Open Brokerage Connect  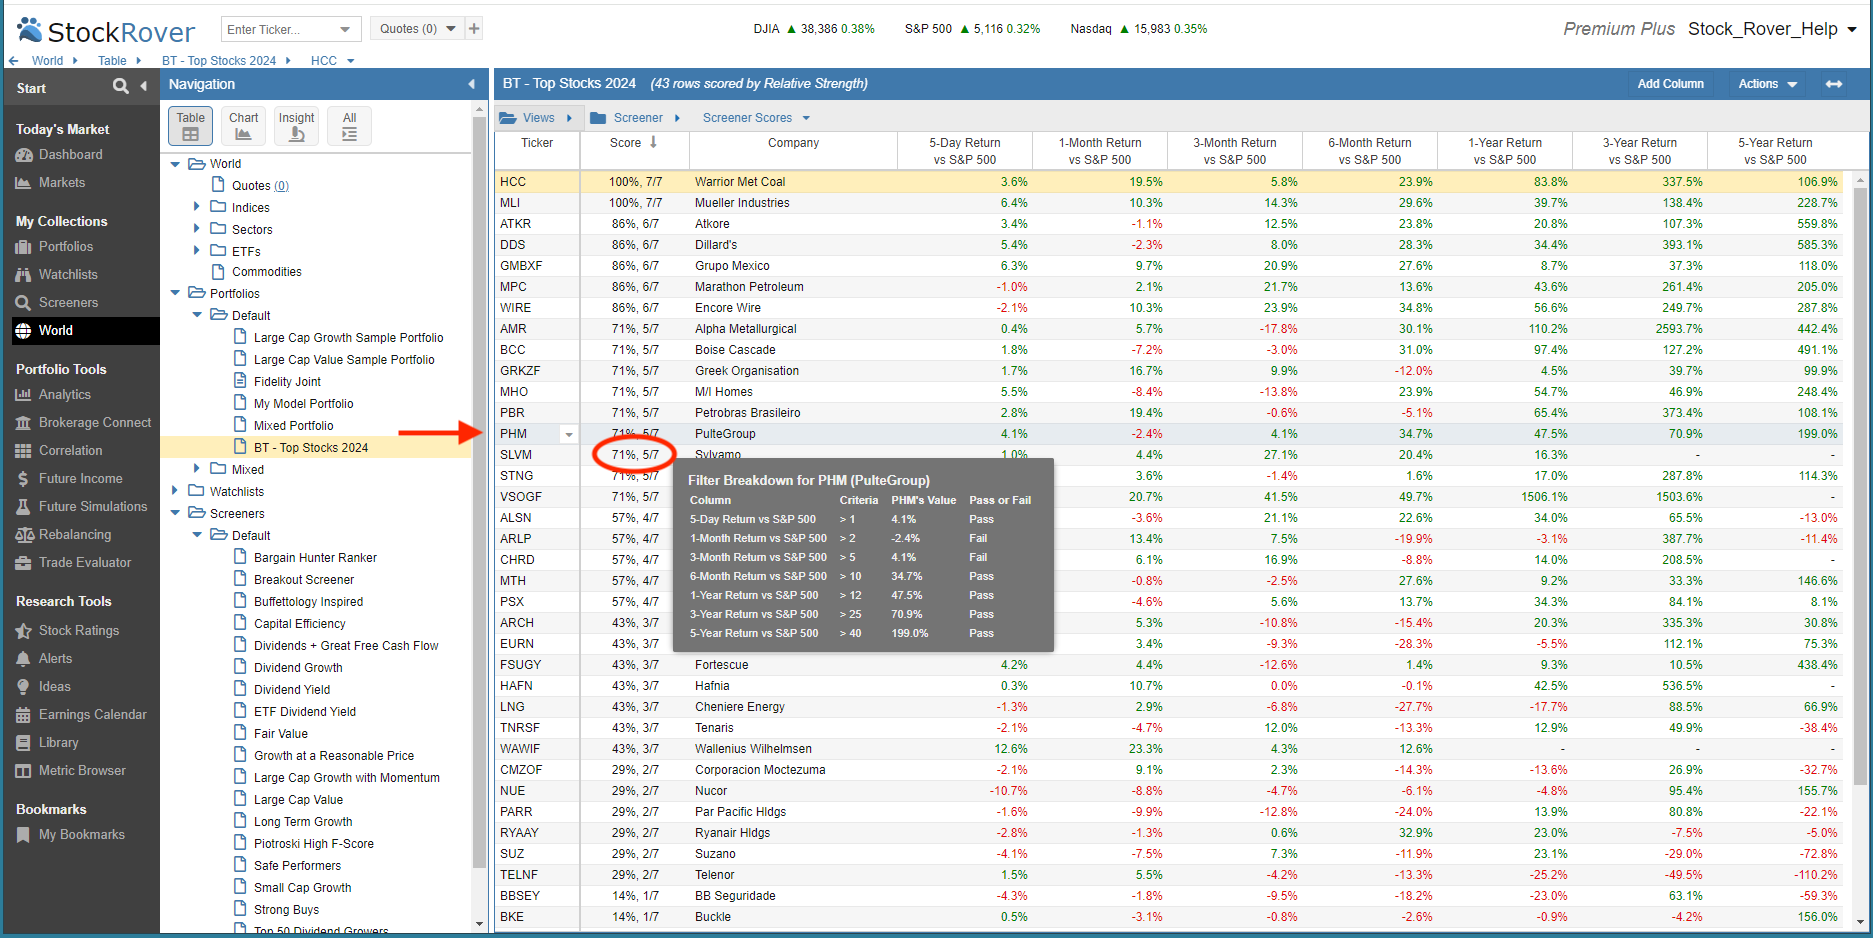[x=95, y=423]
